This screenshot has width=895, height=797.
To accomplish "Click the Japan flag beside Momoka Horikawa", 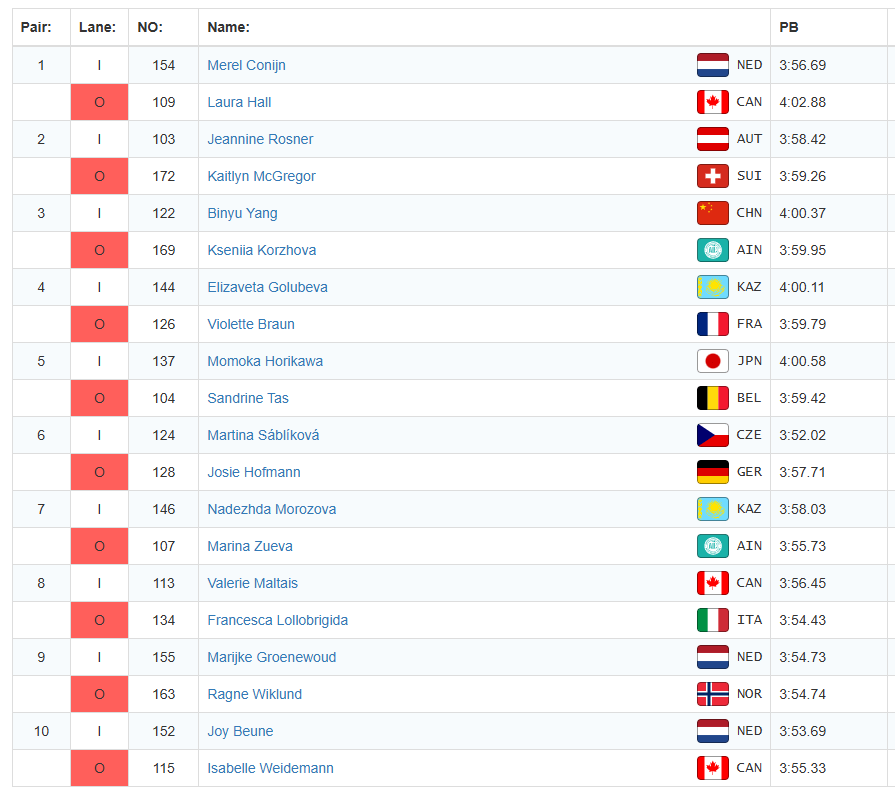I will coord(712,361).
